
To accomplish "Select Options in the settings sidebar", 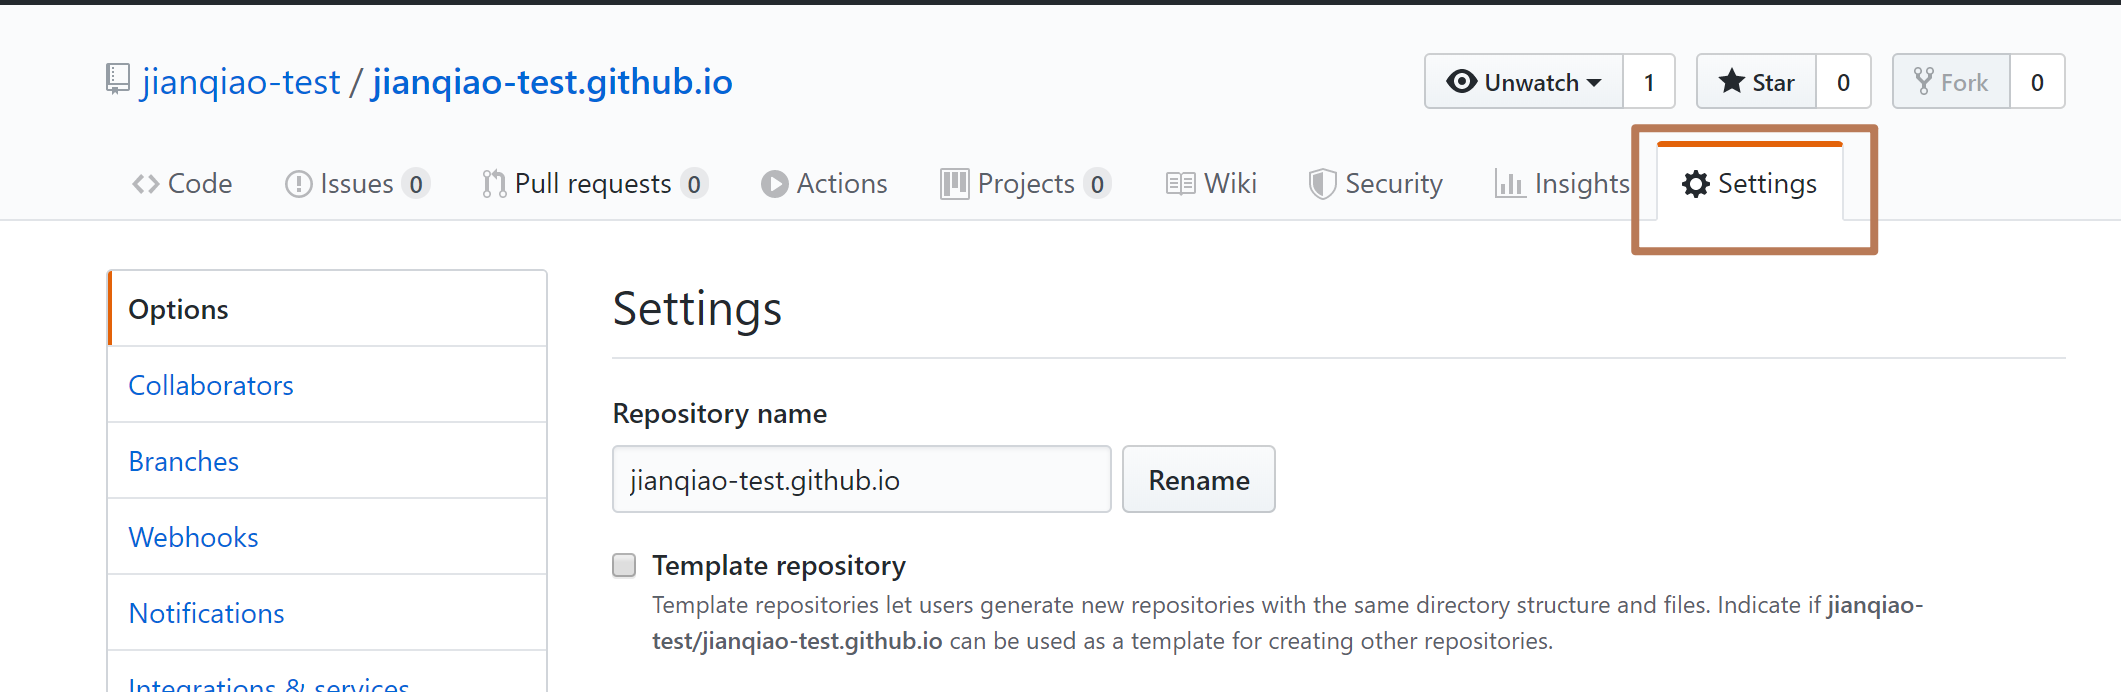I will click(x=328, y=309).
